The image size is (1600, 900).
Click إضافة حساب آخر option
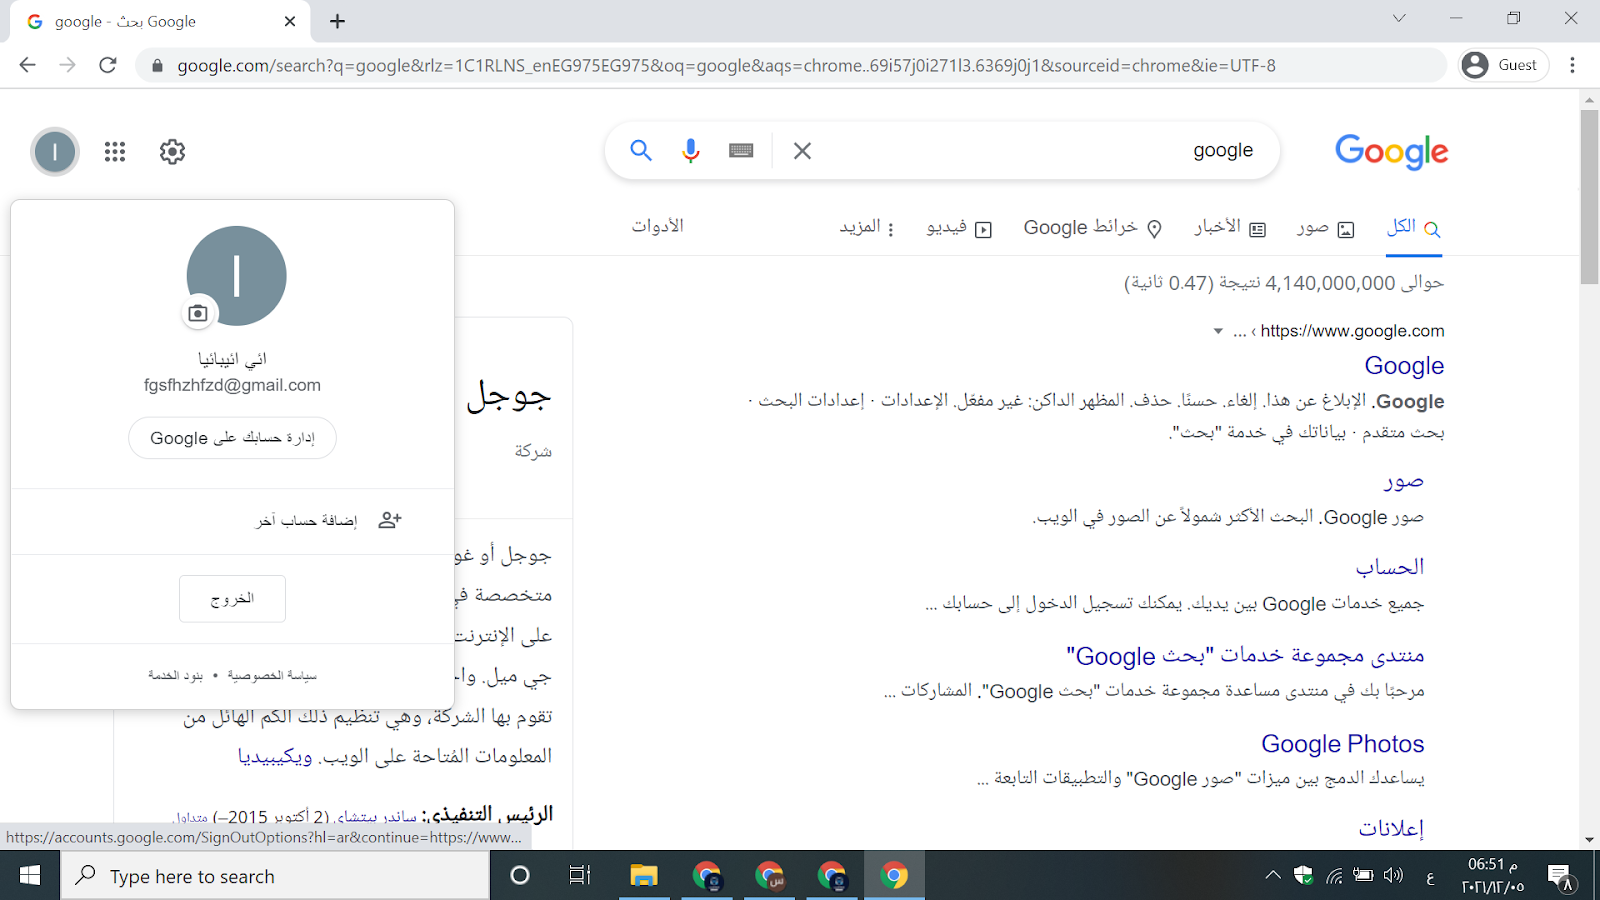point(306,520)
